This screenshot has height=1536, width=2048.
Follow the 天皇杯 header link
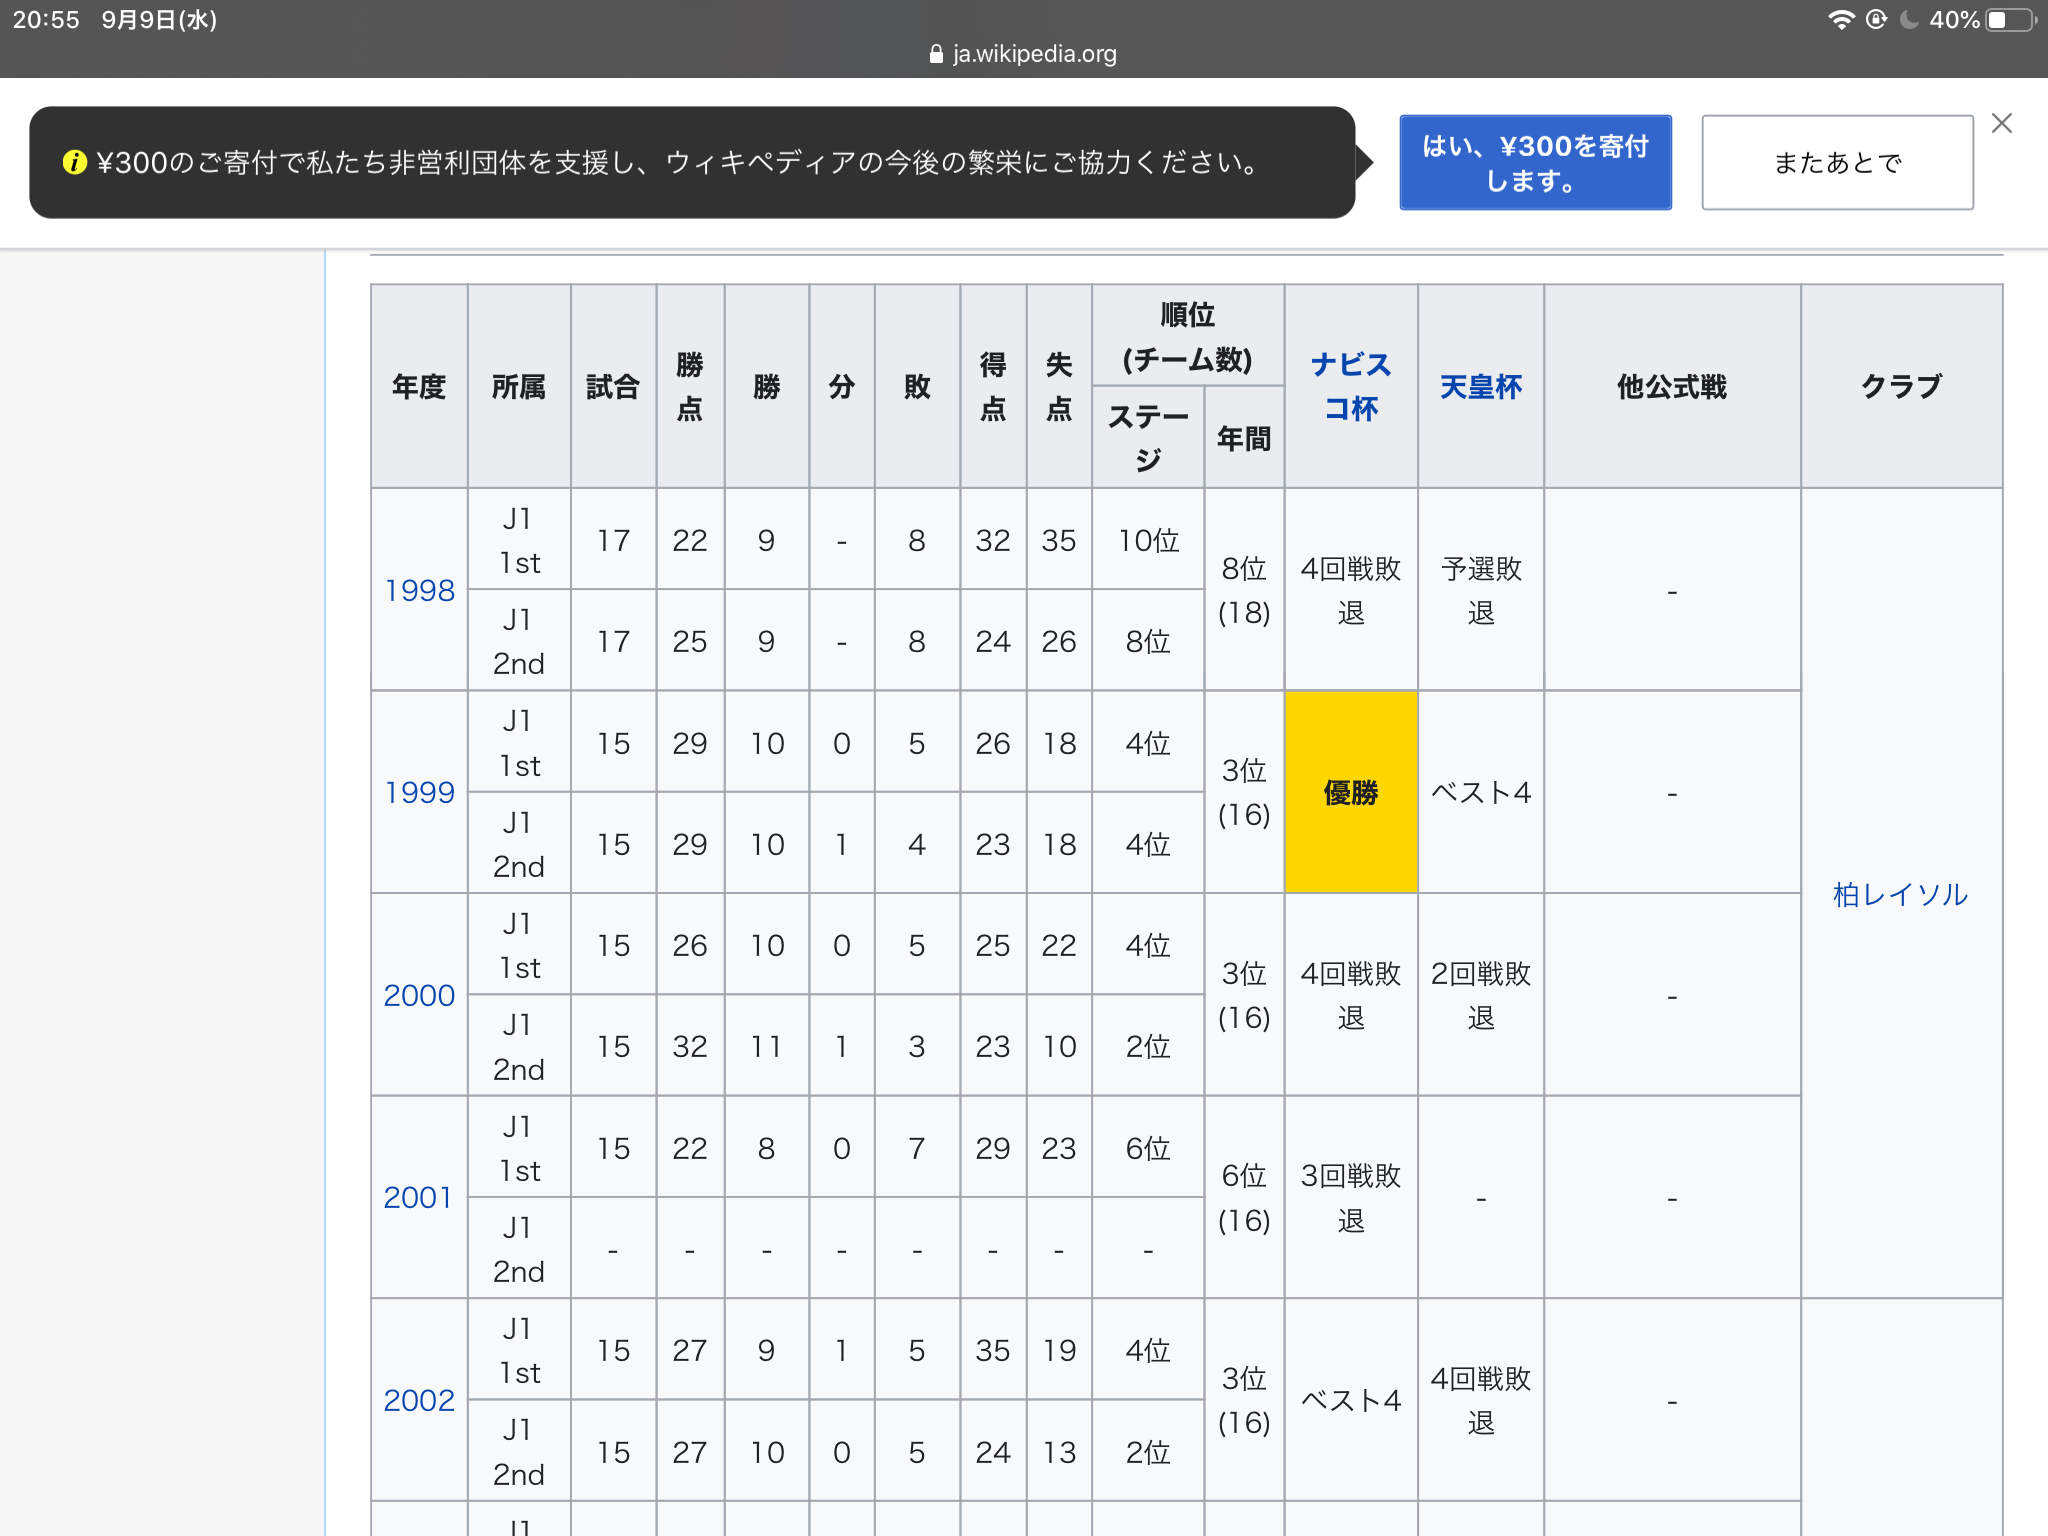point(1480,386)
